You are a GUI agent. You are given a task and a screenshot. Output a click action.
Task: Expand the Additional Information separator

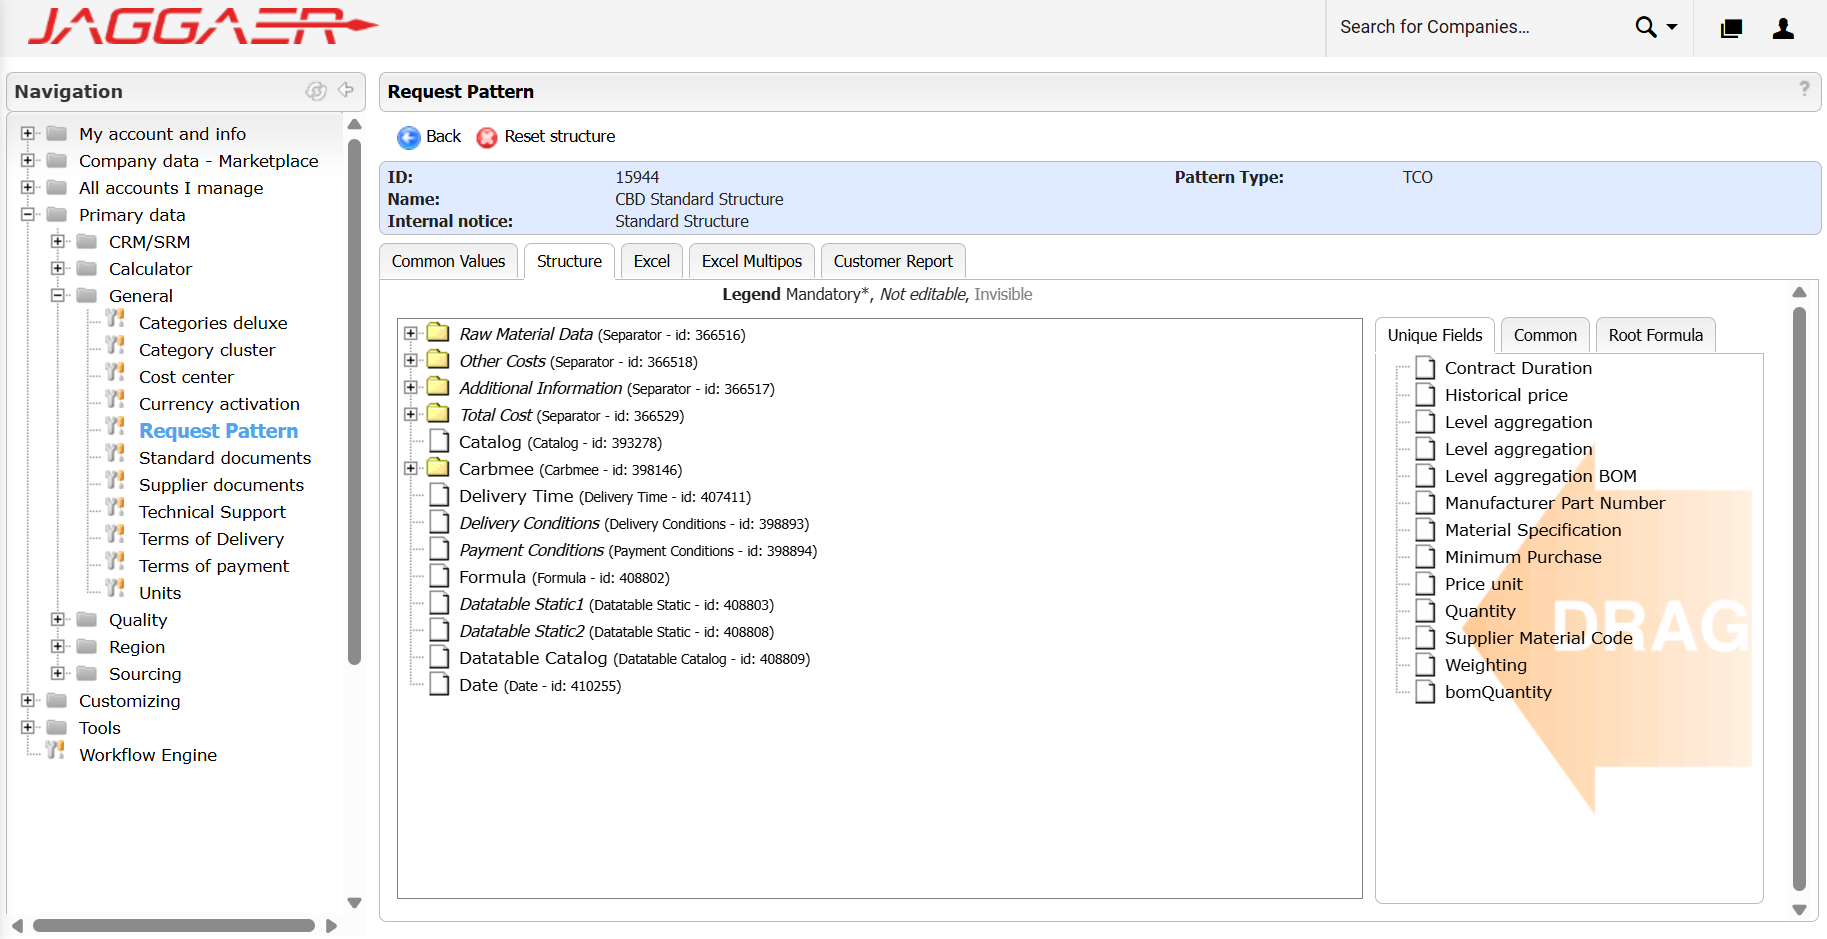pos(410,387)
